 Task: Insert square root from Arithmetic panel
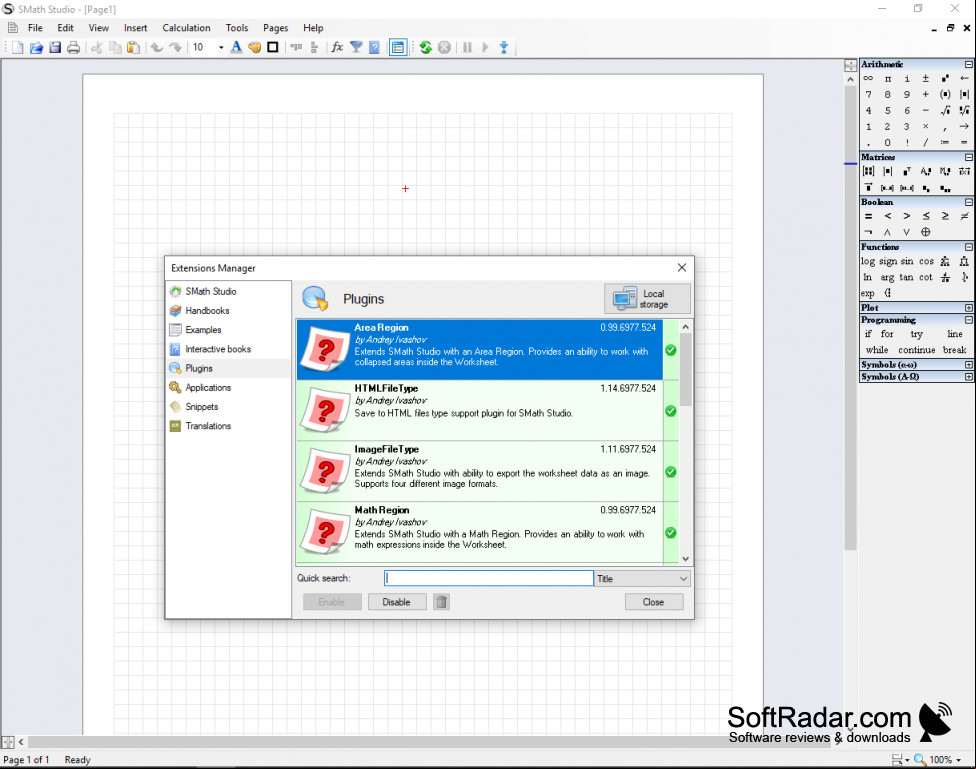945,111
